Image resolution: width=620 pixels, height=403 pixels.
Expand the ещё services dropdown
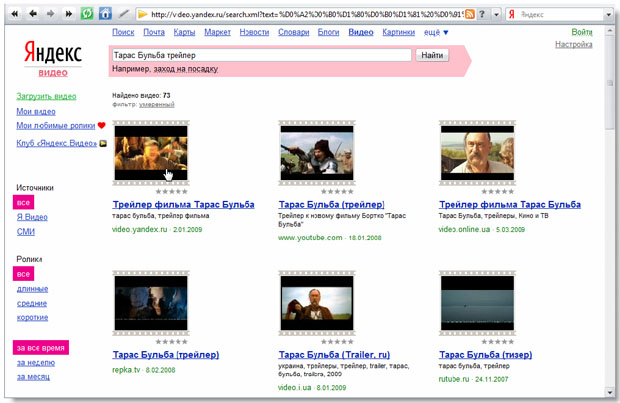[436, 32]
